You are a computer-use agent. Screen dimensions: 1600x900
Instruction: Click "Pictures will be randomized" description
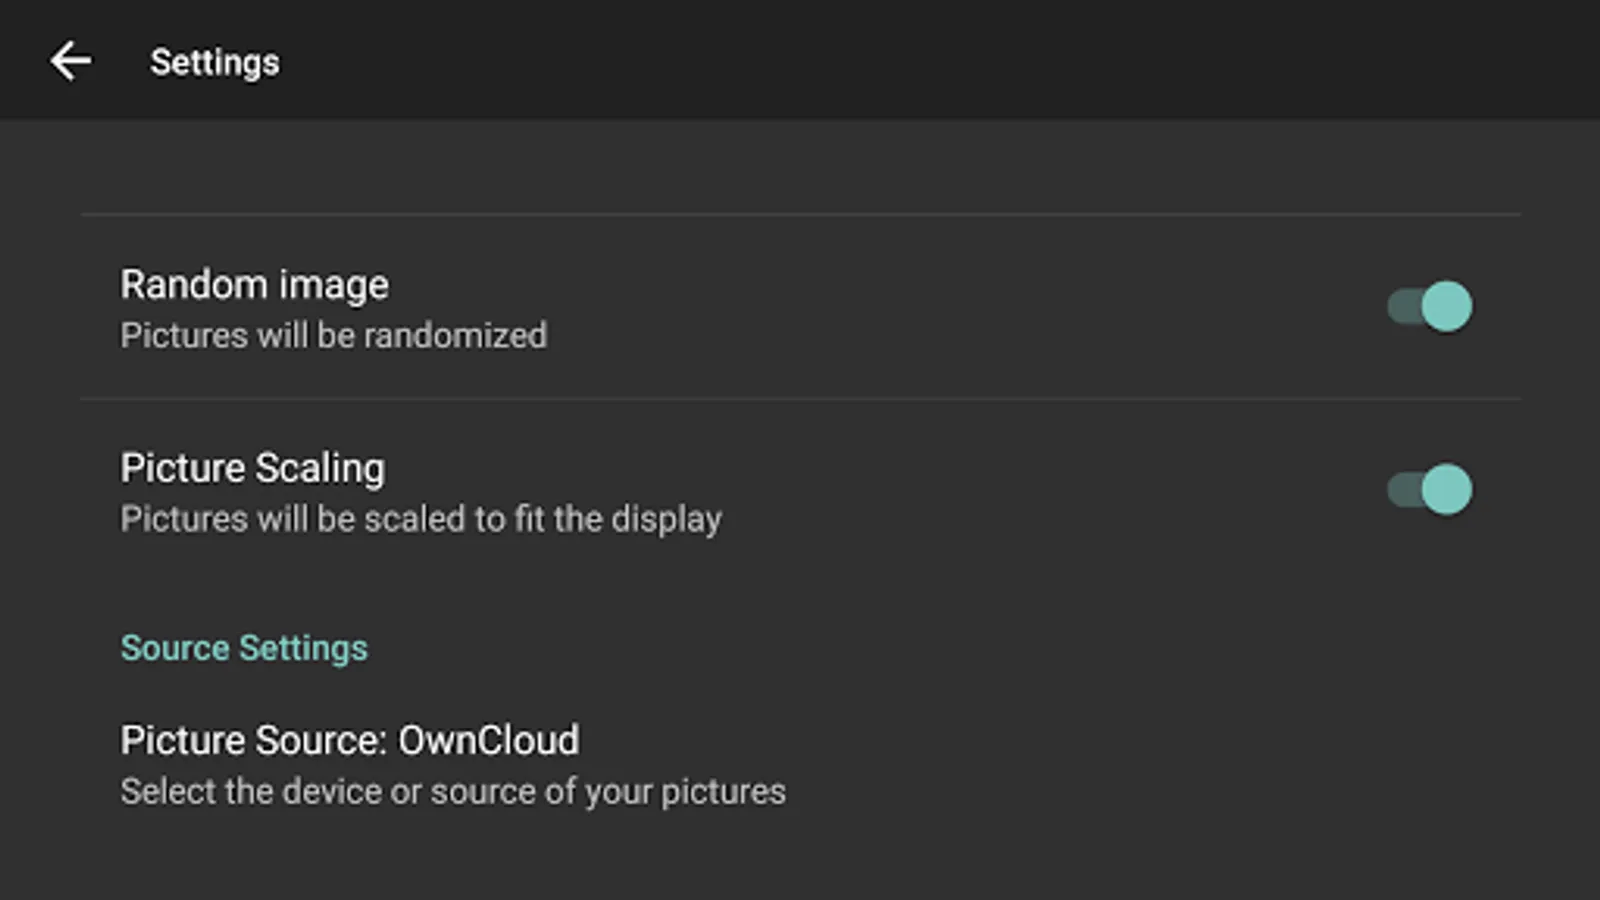point(333,336)
